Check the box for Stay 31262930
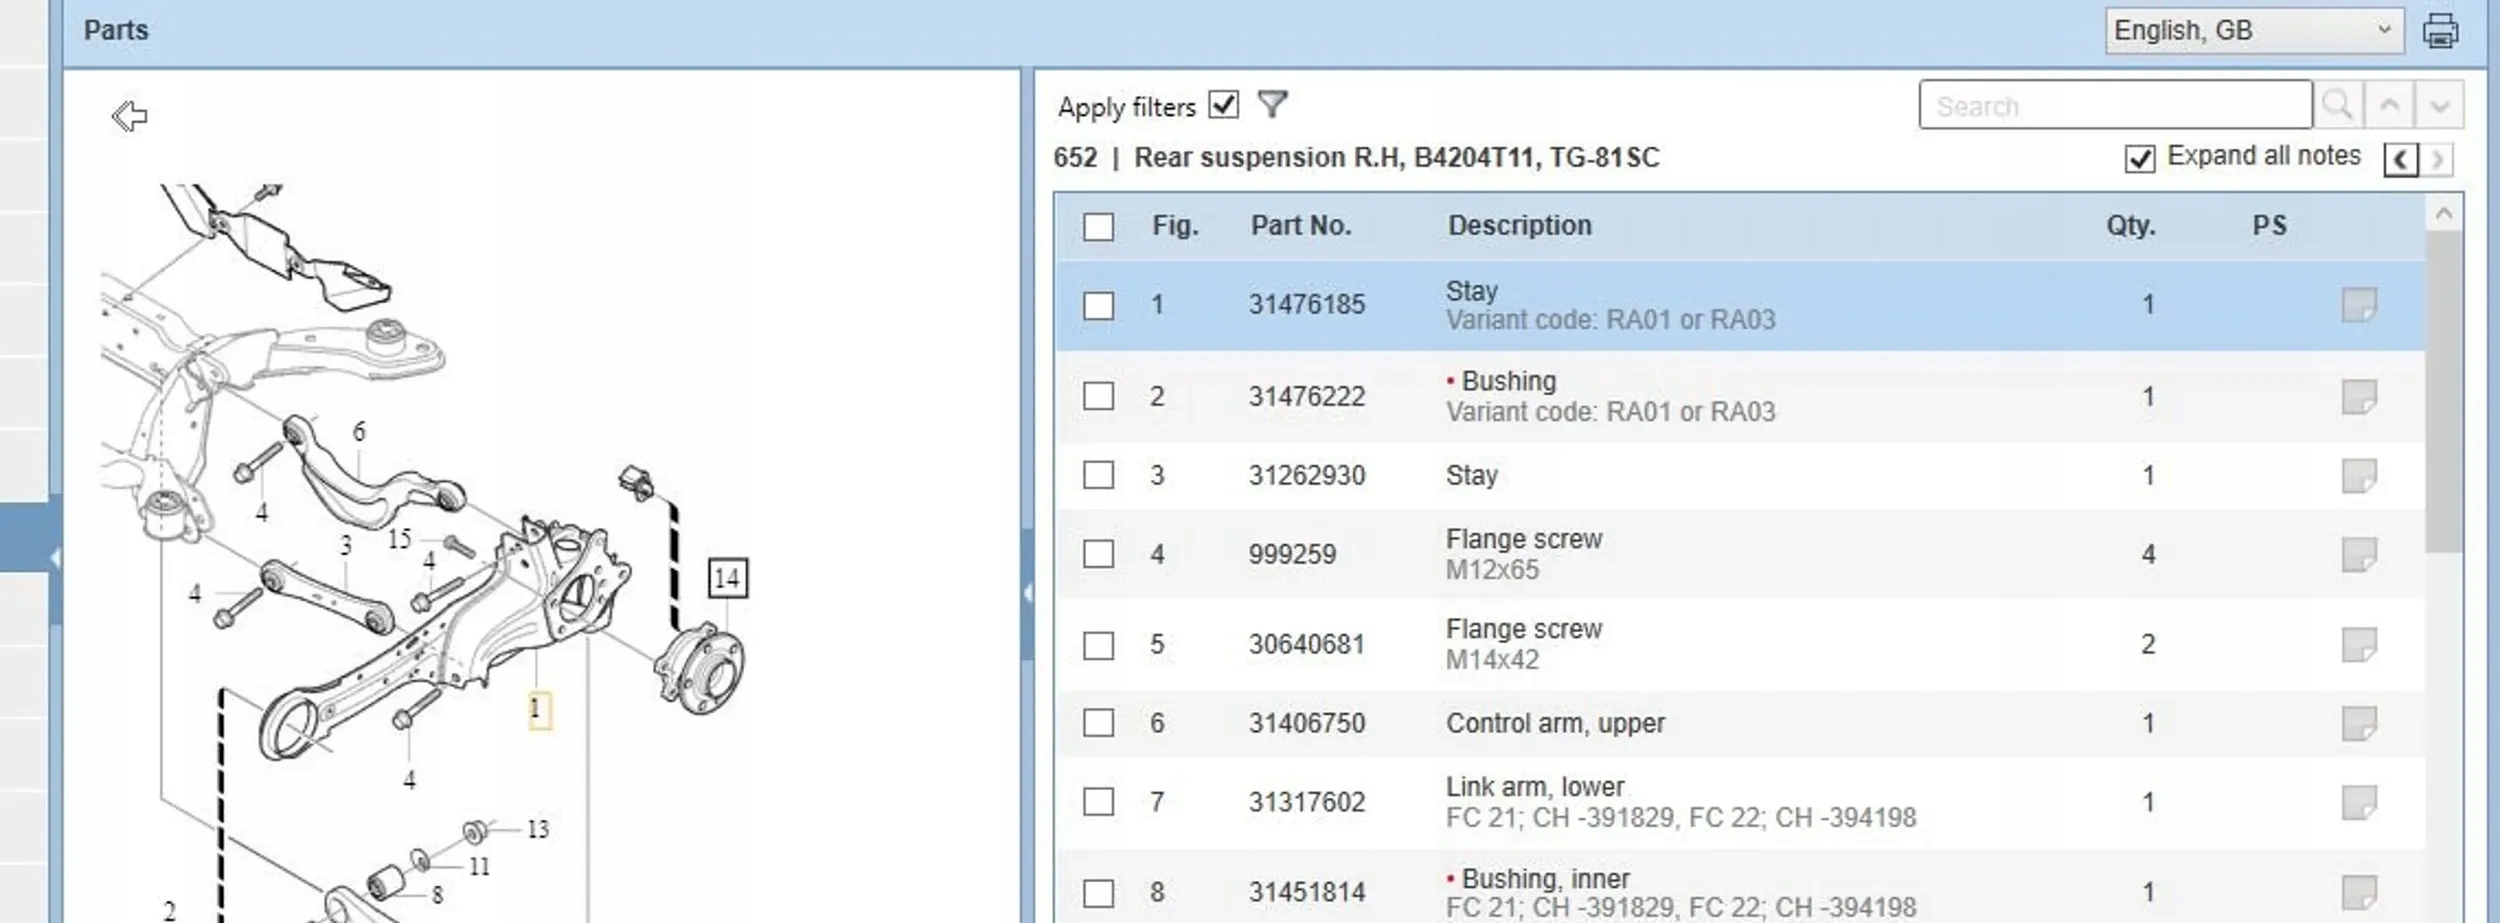This screenshot has width=2500, height=923. pos(1098,475)
